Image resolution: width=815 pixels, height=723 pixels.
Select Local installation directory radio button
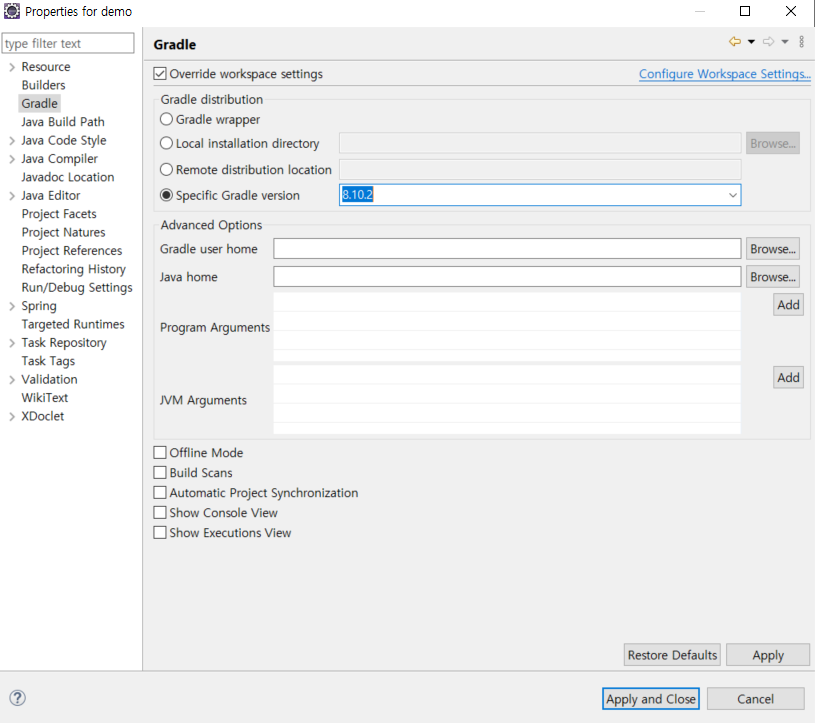click(x=166, y=143)
